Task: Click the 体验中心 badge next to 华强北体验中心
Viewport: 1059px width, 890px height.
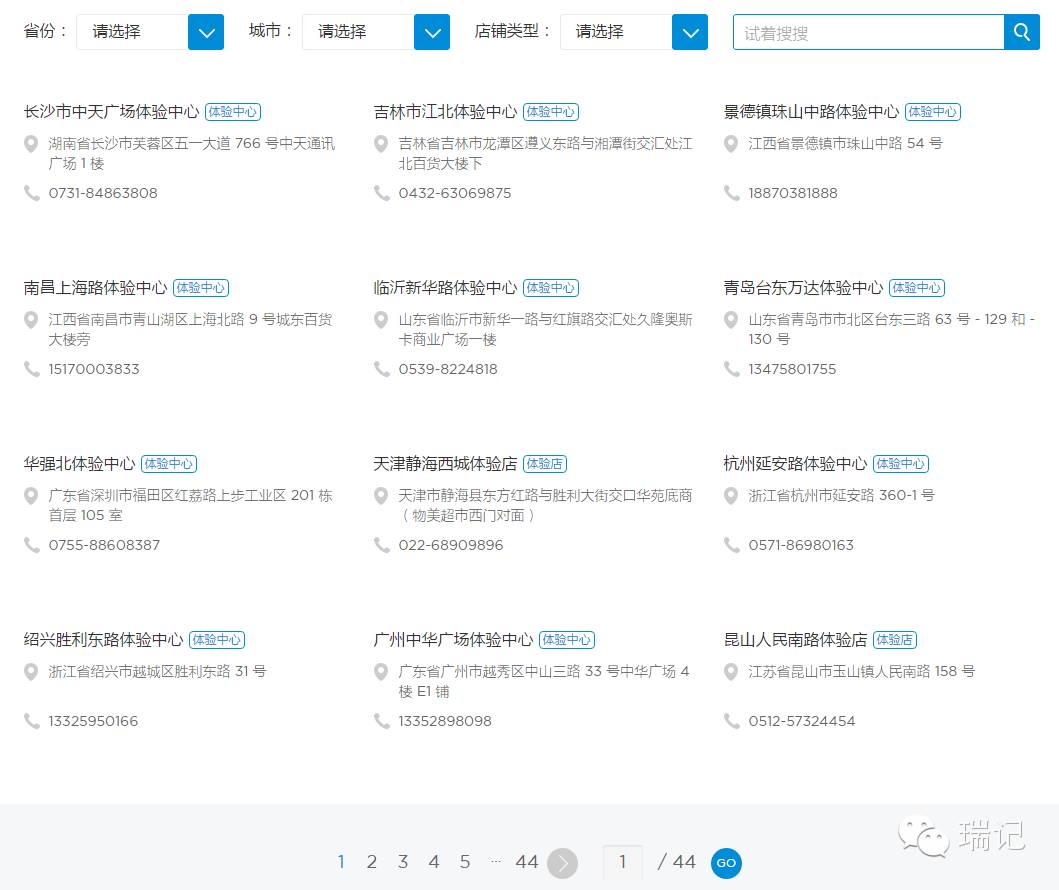Action: tap(168, 463)
